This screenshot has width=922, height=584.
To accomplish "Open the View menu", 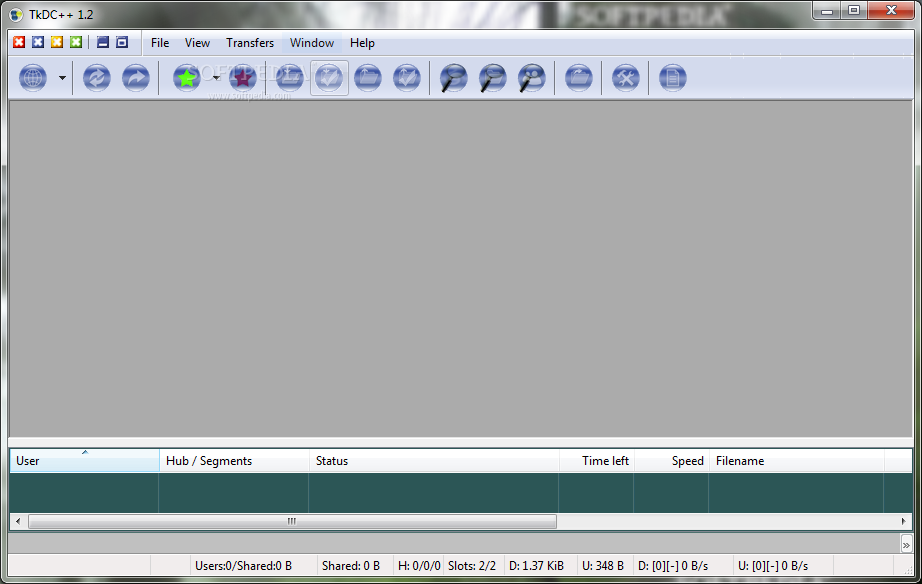I will [197, 43].
